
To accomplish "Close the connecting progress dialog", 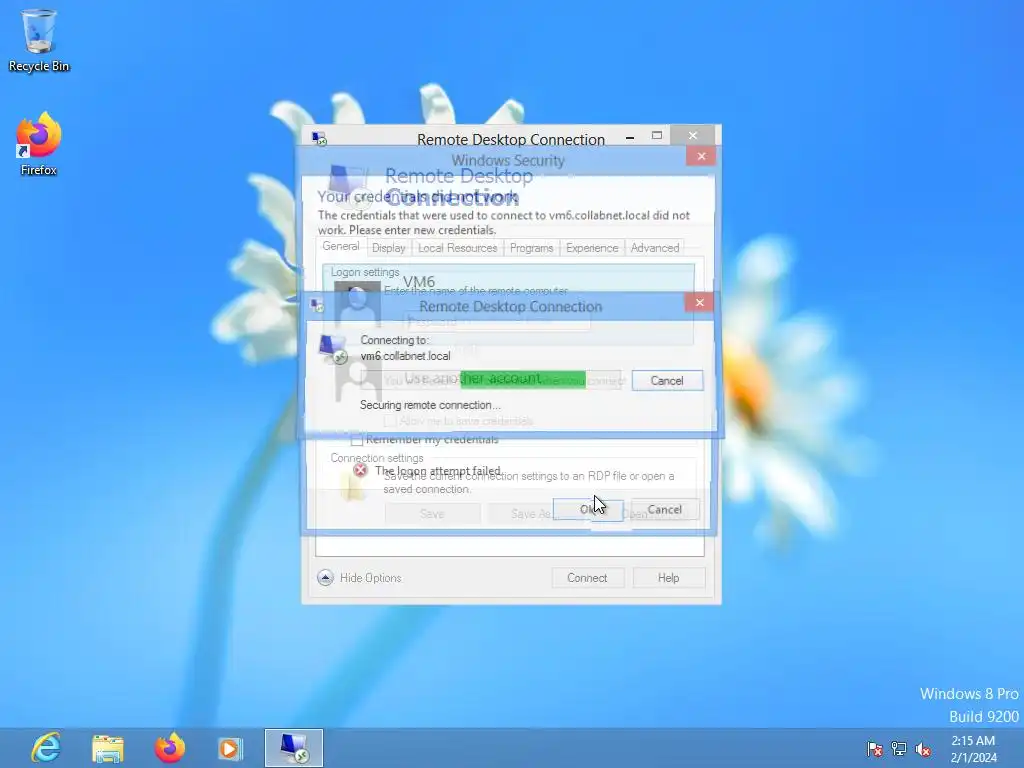I will click(699, 302).
